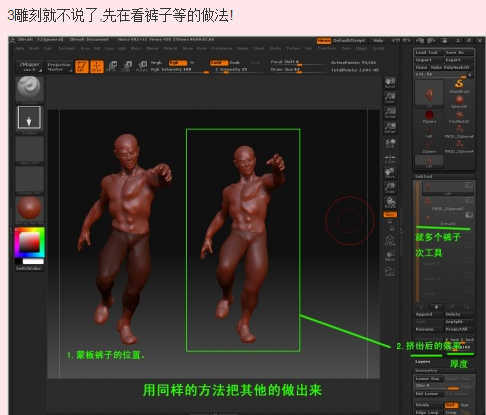Open the Projection Master button
This screenshot has height=415, width=486.
point(59,67)
